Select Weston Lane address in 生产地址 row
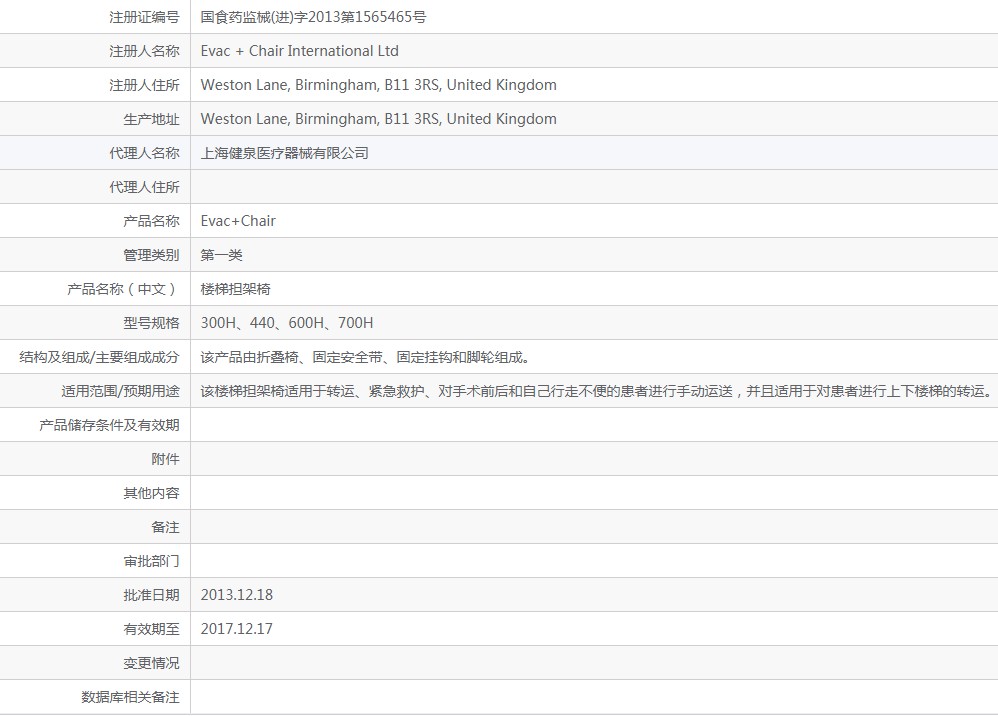 (378, 119)
